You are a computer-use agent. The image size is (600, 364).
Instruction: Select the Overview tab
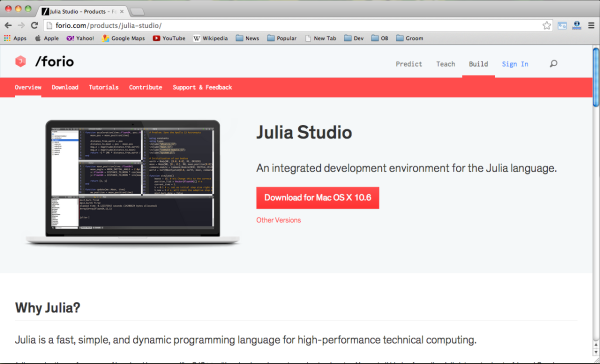[28, 87]
